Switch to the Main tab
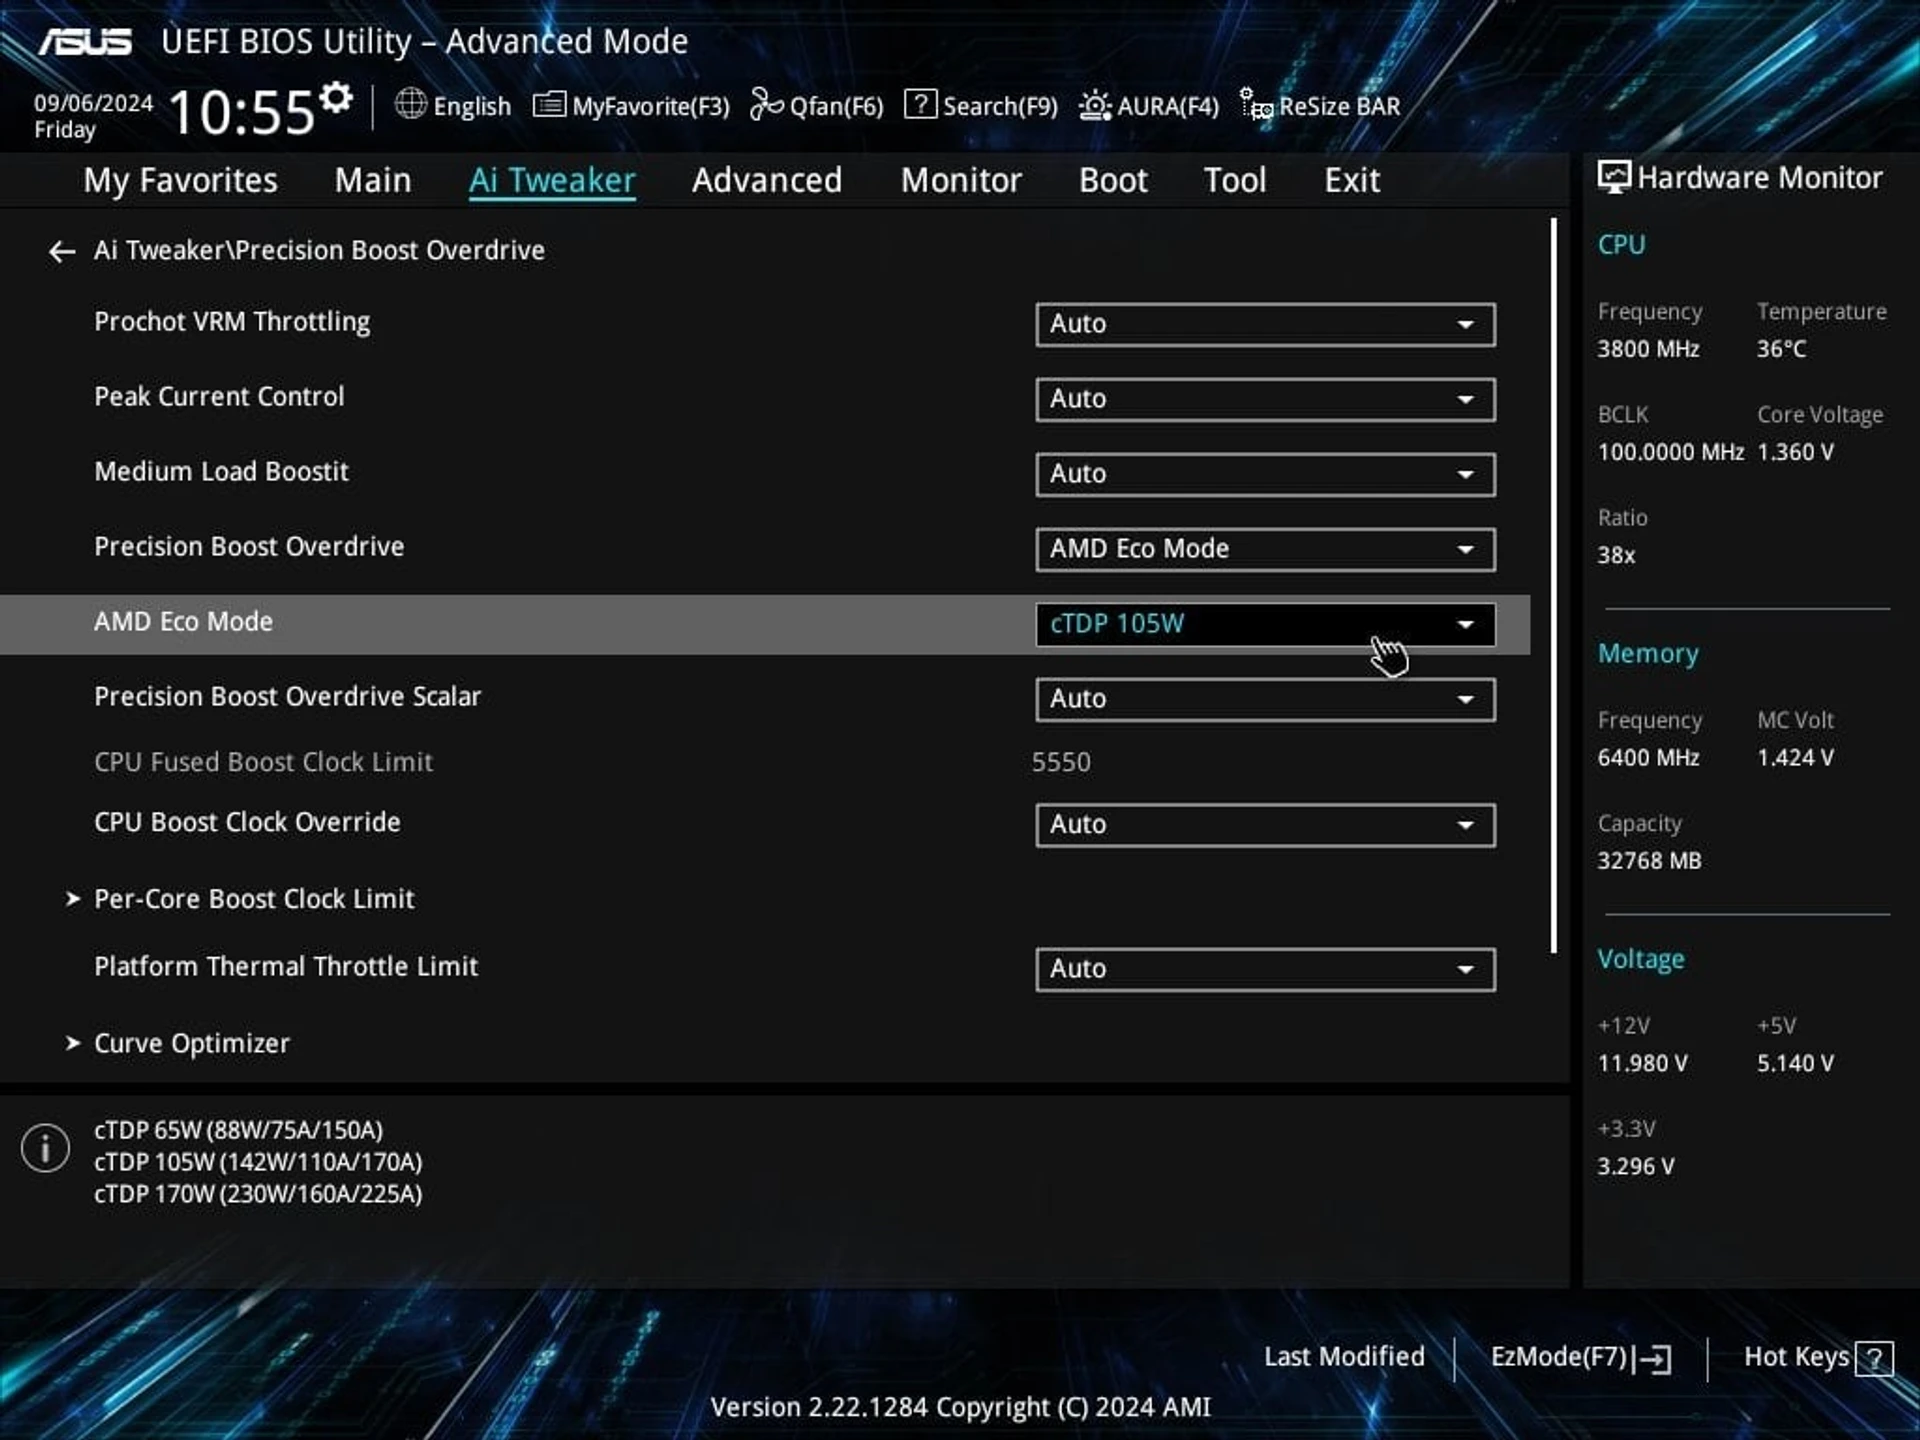 (372, 181)
